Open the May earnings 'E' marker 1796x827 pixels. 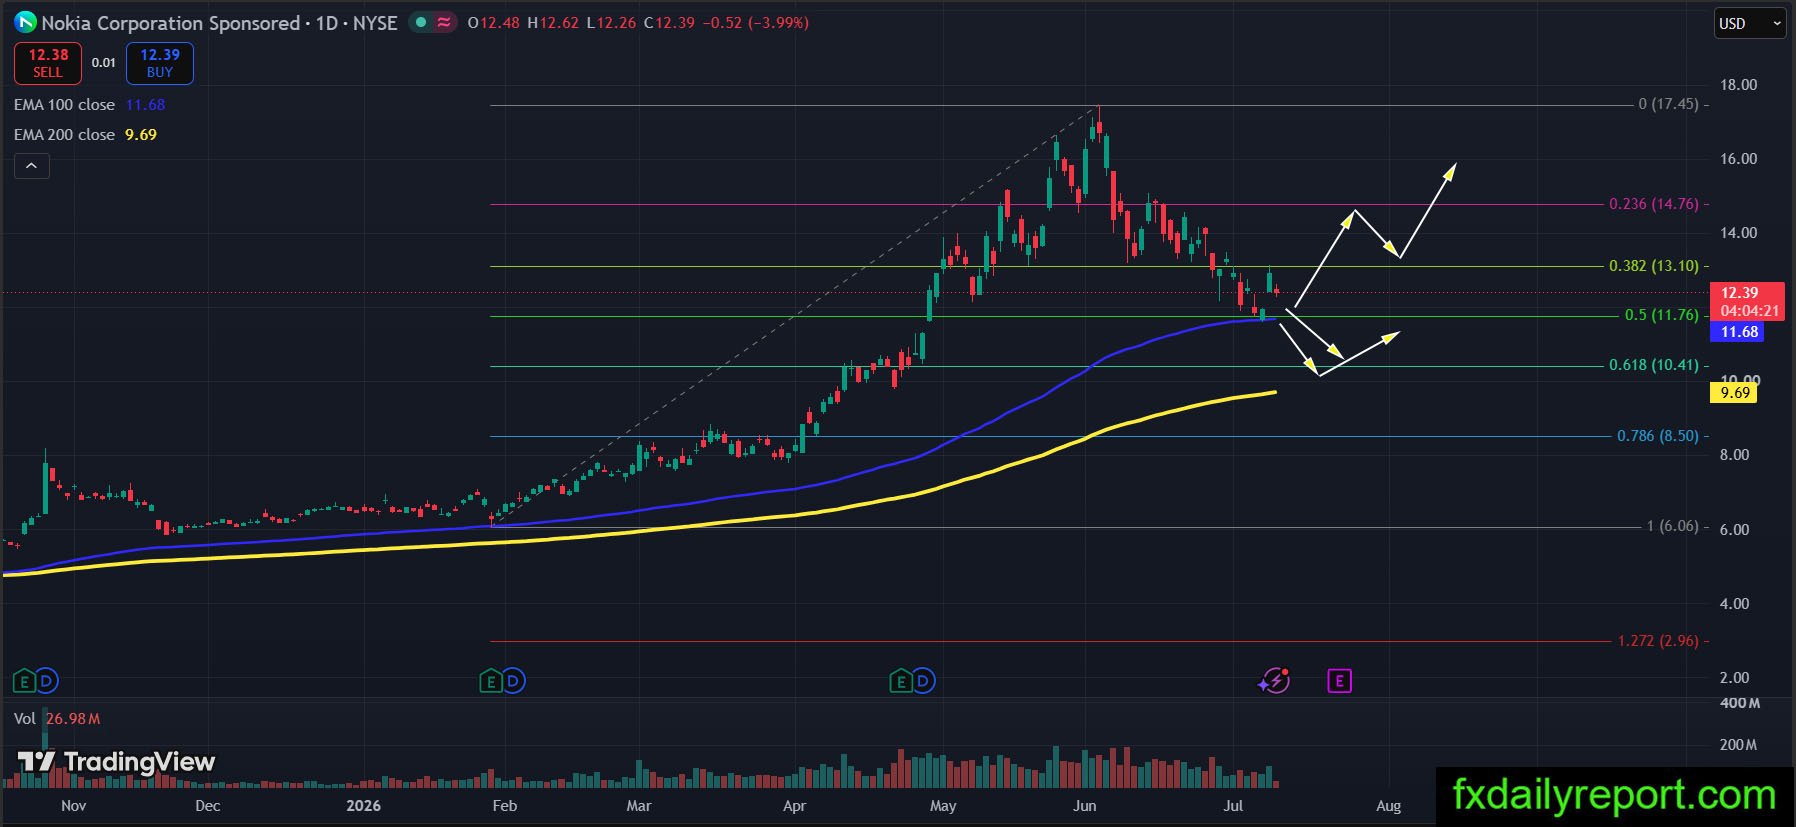pyautogui.click(x=900, y=682)
